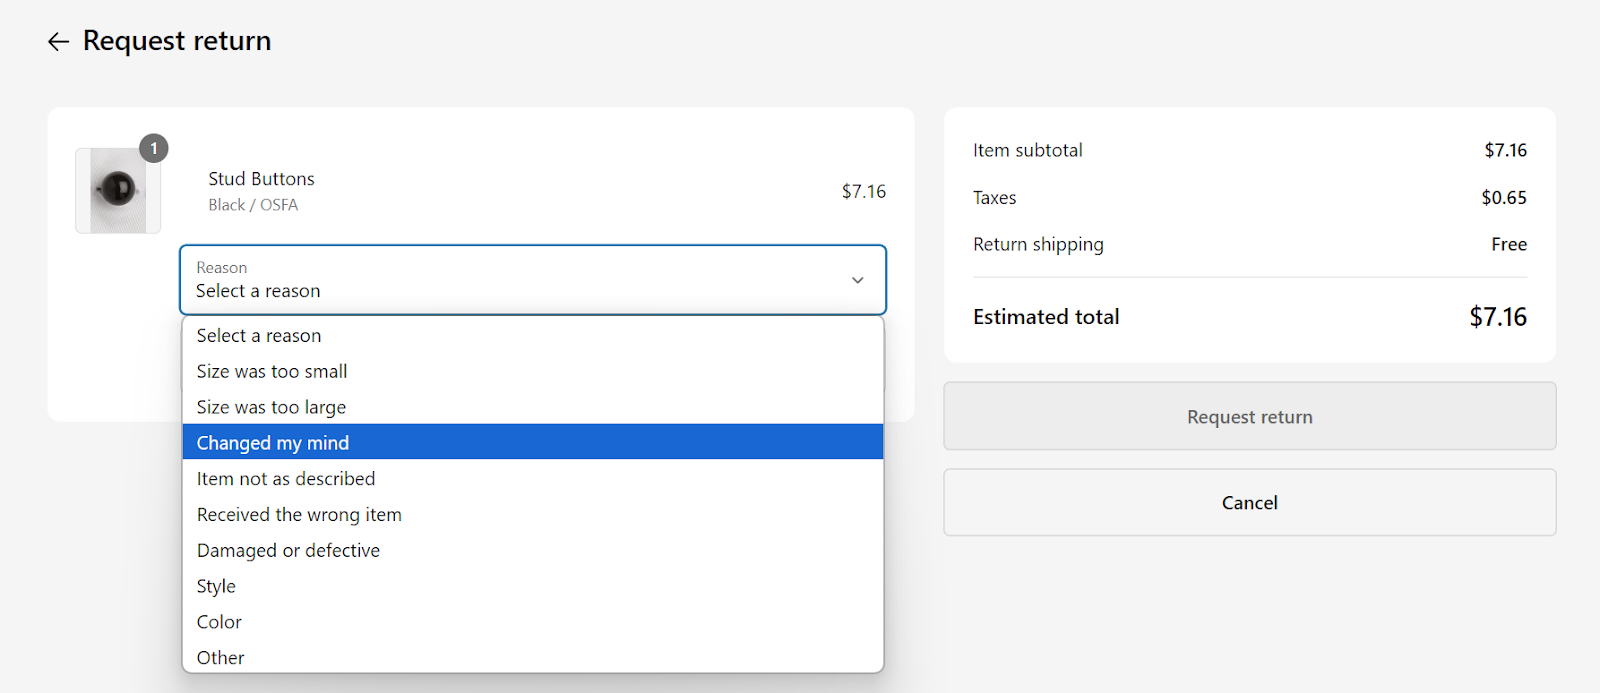This screenshot has width=1600, height=693.
Task: Click the 'Estimated total' label
Action: click(1046, 317)
